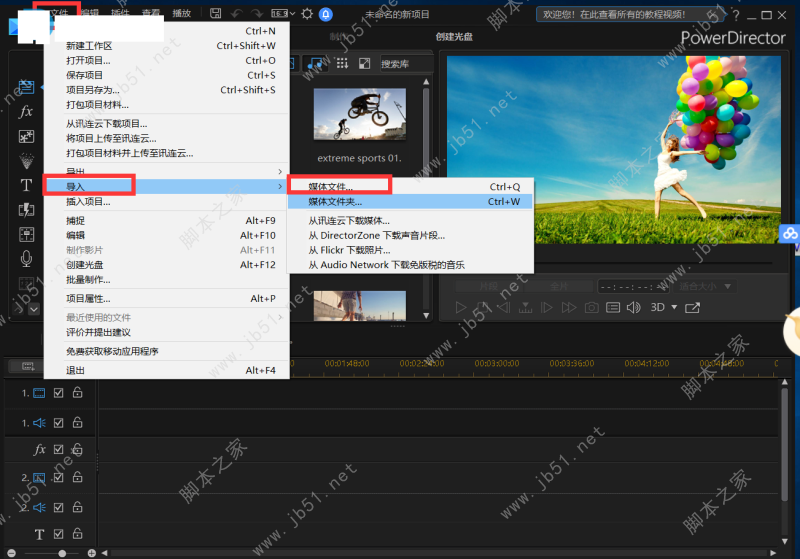
Task: Click the add tracks icon above timeline
Action: (28, 366)
